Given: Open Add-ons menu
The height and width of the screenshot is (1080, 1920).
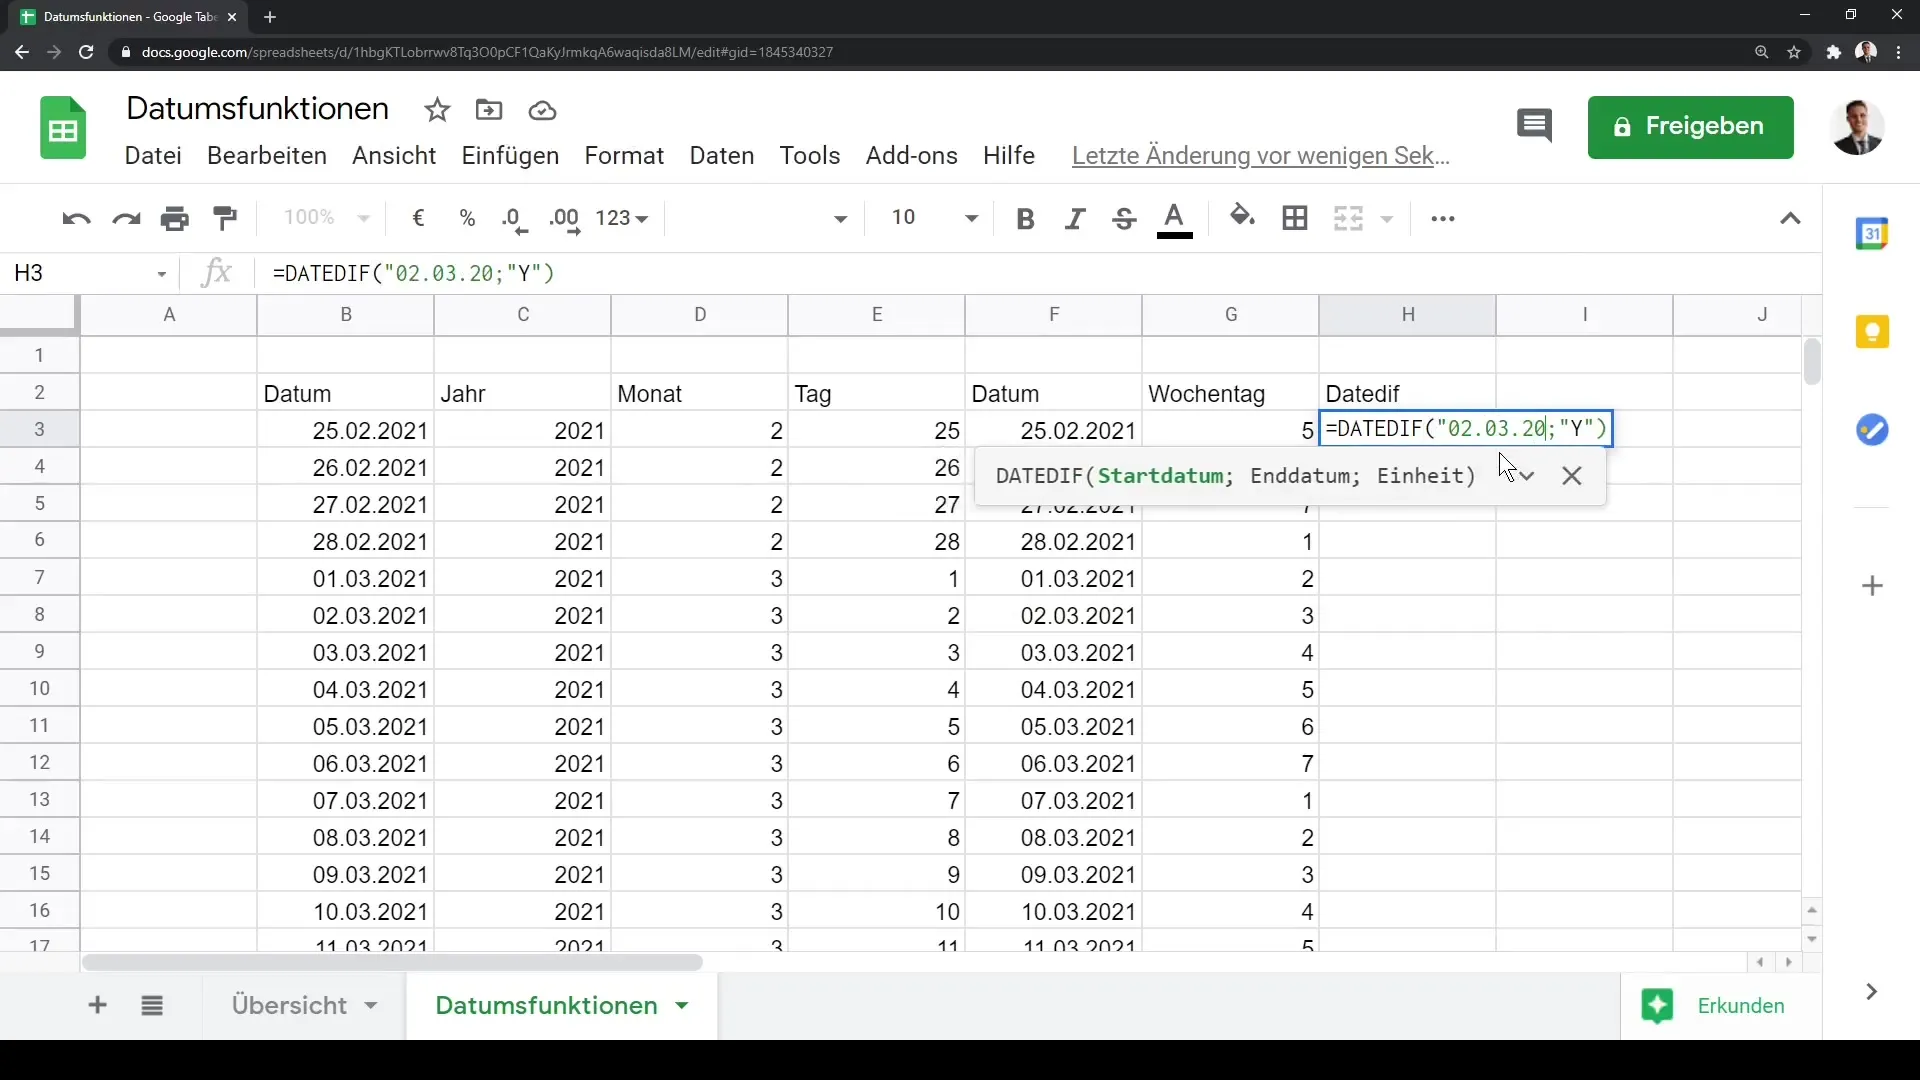Looking at the screenshot, I should tap(912, 156).
